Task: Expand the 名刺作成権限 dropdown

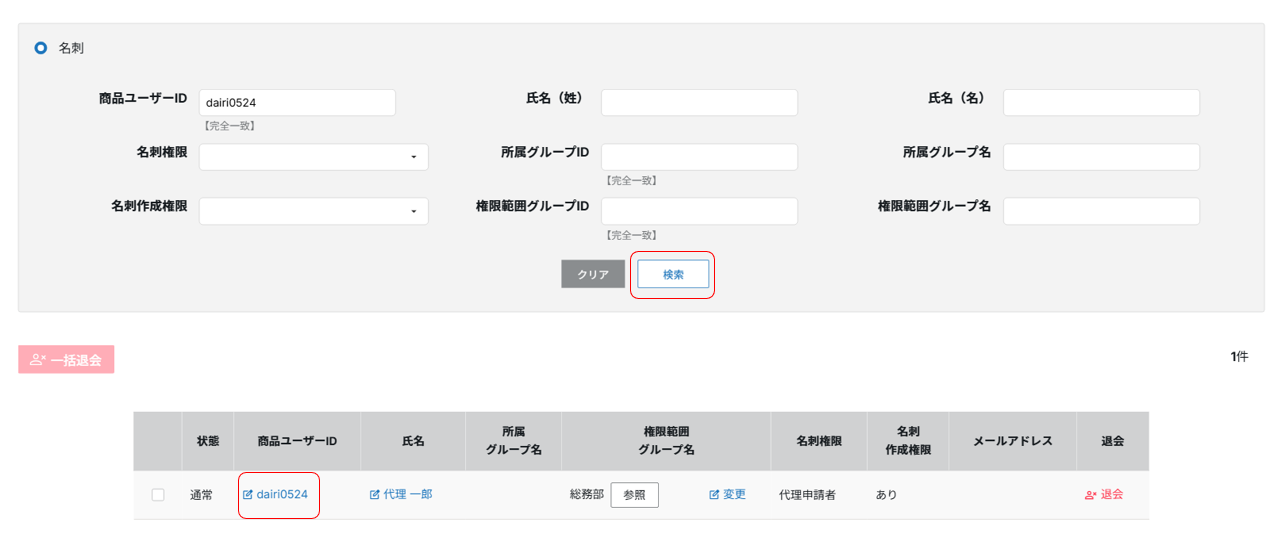Action: click(313, 211)
